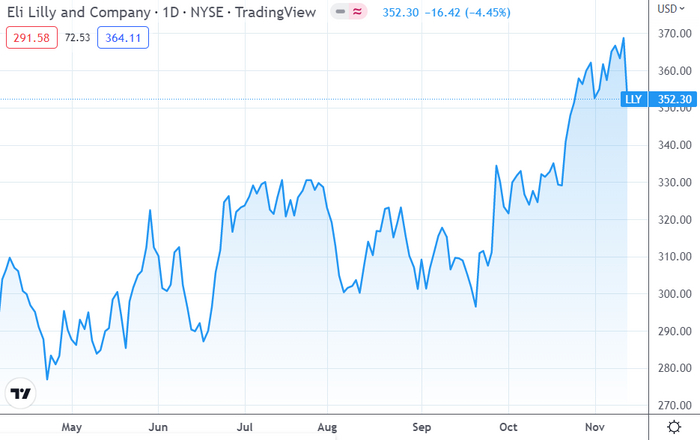Viewport: 700px width, 440px height.
Task: Click the TradingView logo badge
Action: click(20, 393)
